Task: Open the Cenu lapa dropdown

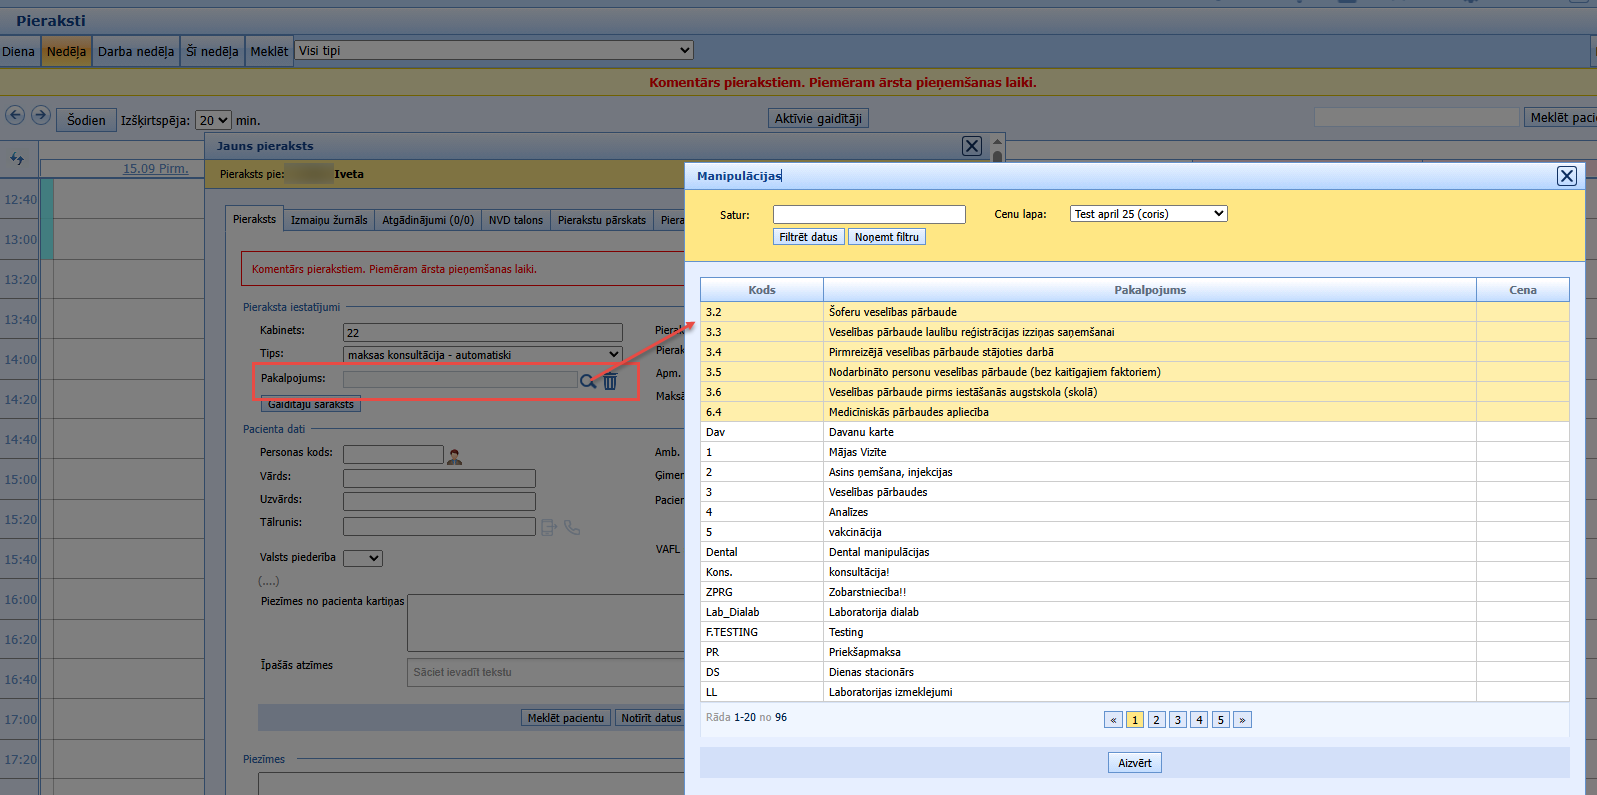Action: pyautogui.click(x=1149, y=214)
